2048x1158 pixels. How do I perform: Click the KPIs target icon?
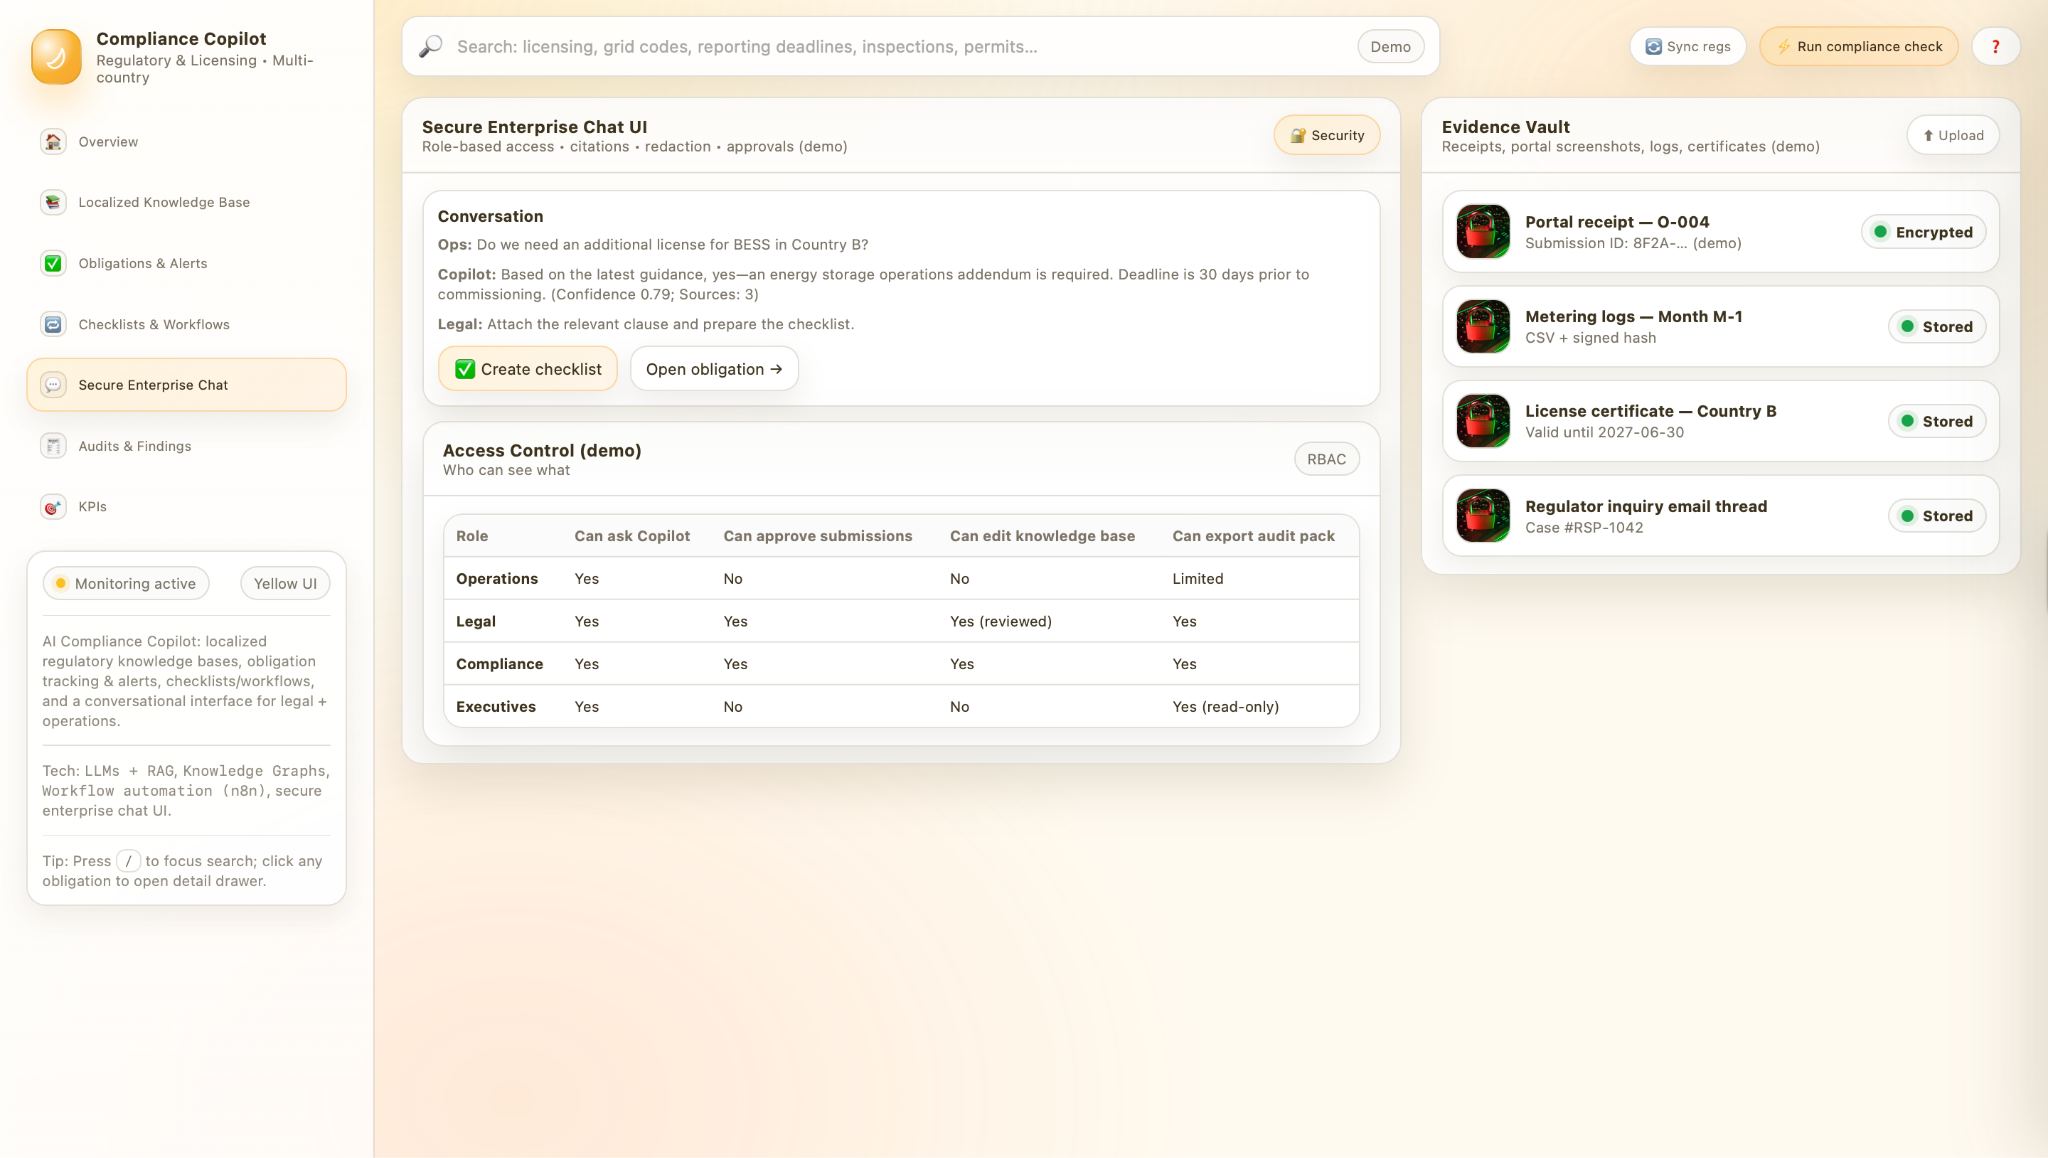[53, 507]
